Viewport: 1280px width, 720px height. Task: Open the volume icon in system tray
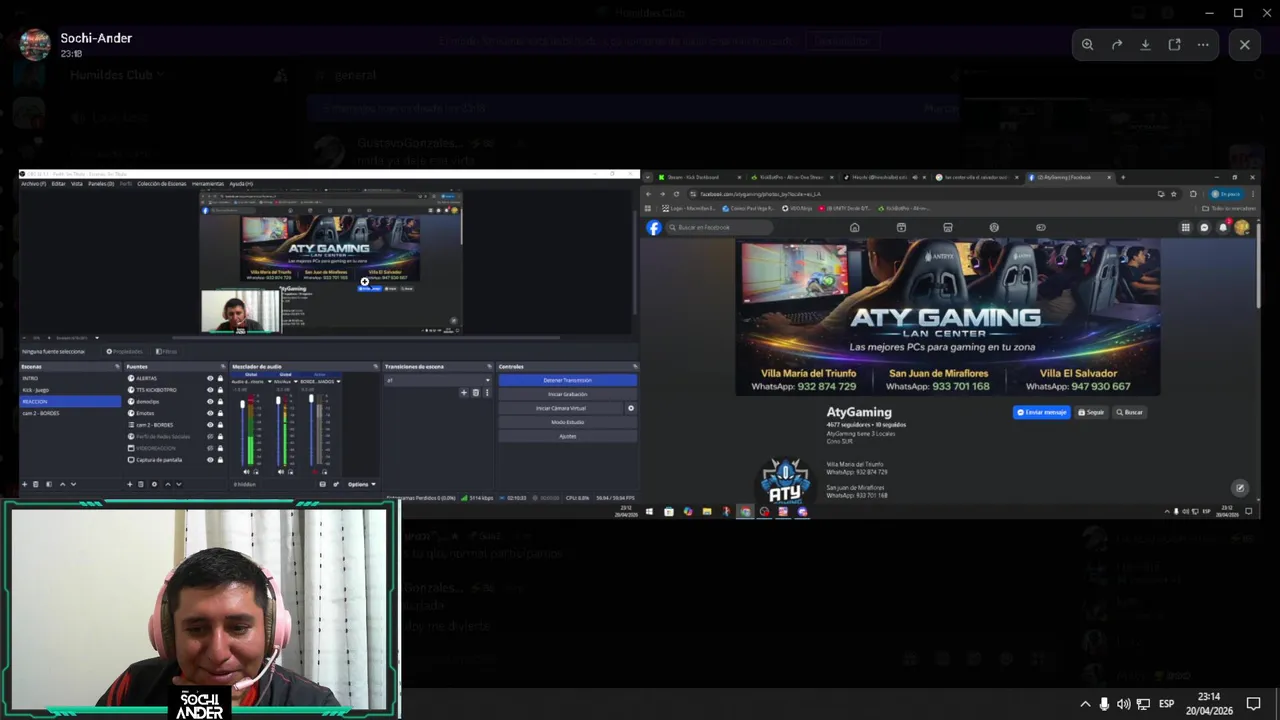click(x=1123, y=704)
